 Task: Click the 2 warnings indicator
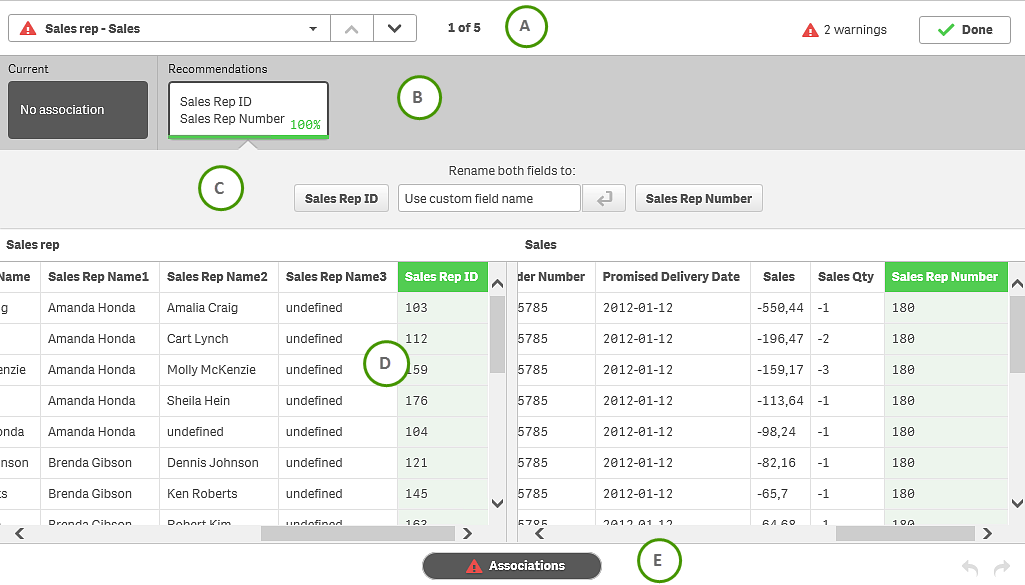tap(845, 30)
